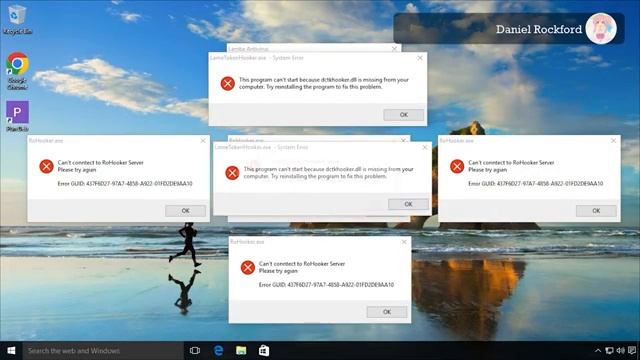The width and height of the screenshot is (640, 360).
Task: Close the RoHooker window hidden behind the middle dialog
Action: pos(403,140)
